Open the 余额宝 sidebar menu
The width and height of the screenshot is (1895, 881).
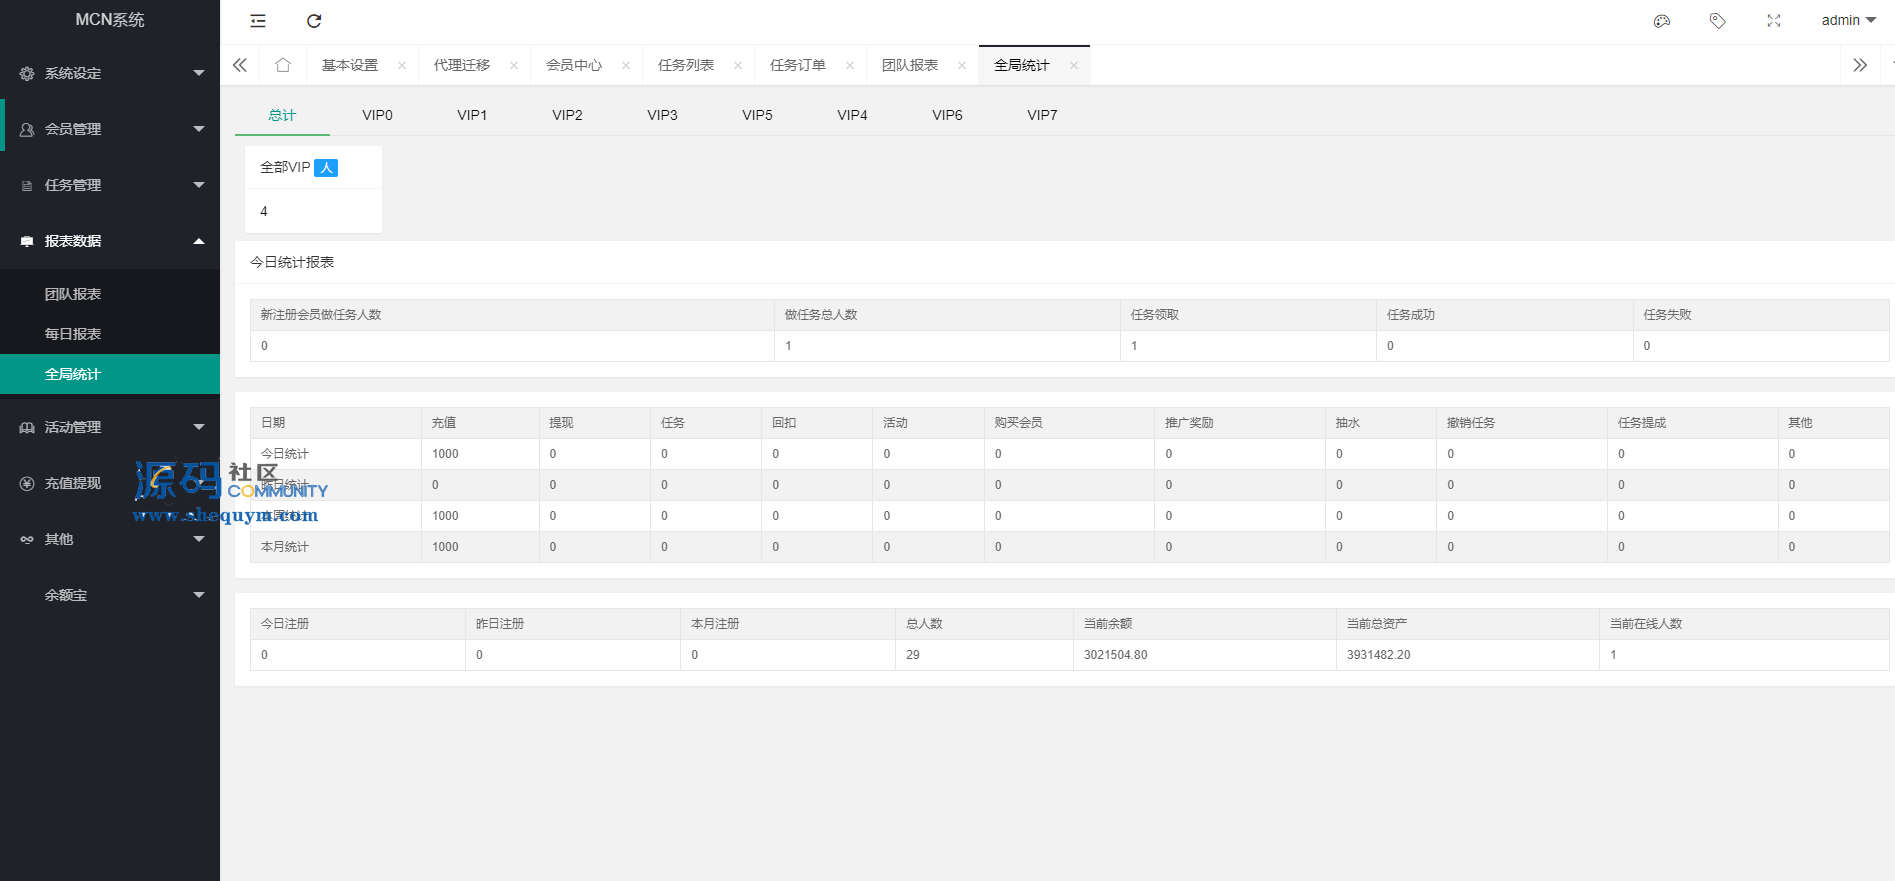pos(110,595)
